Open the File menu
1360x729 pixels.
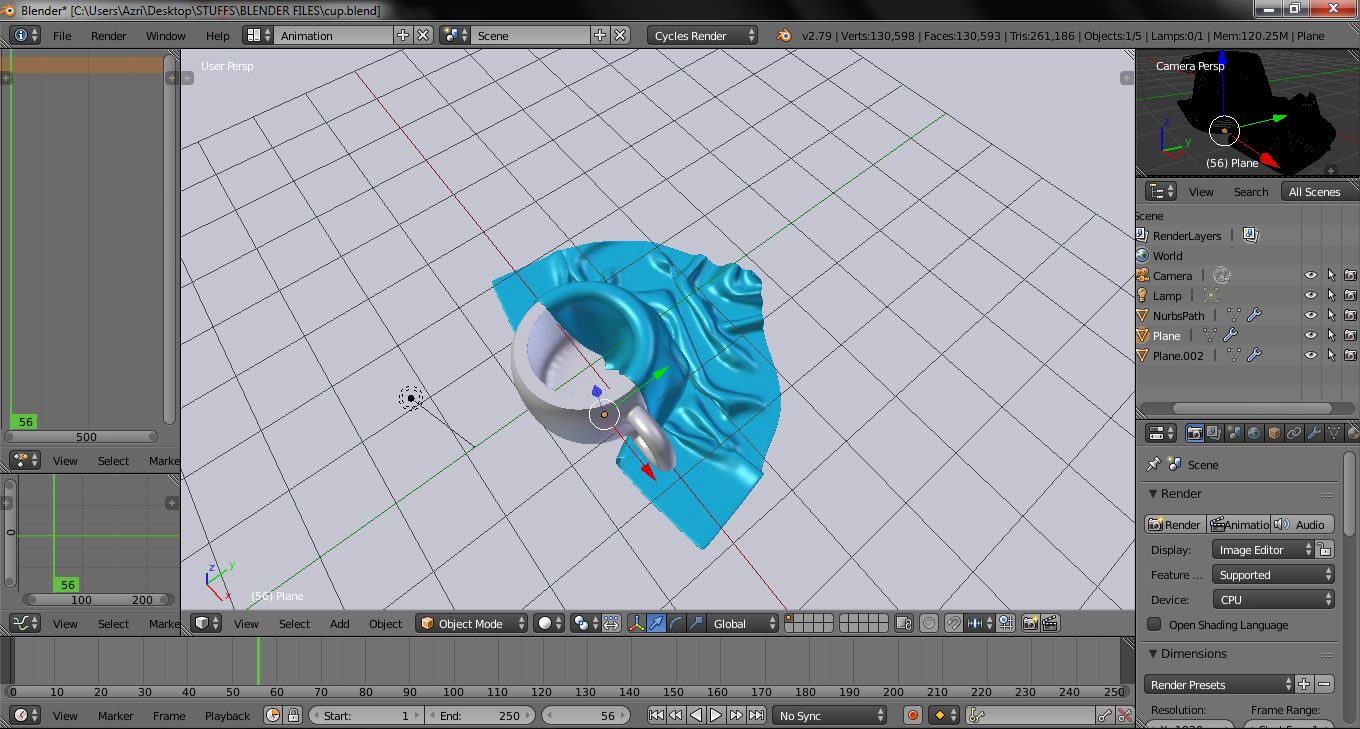tap(62, 35)
